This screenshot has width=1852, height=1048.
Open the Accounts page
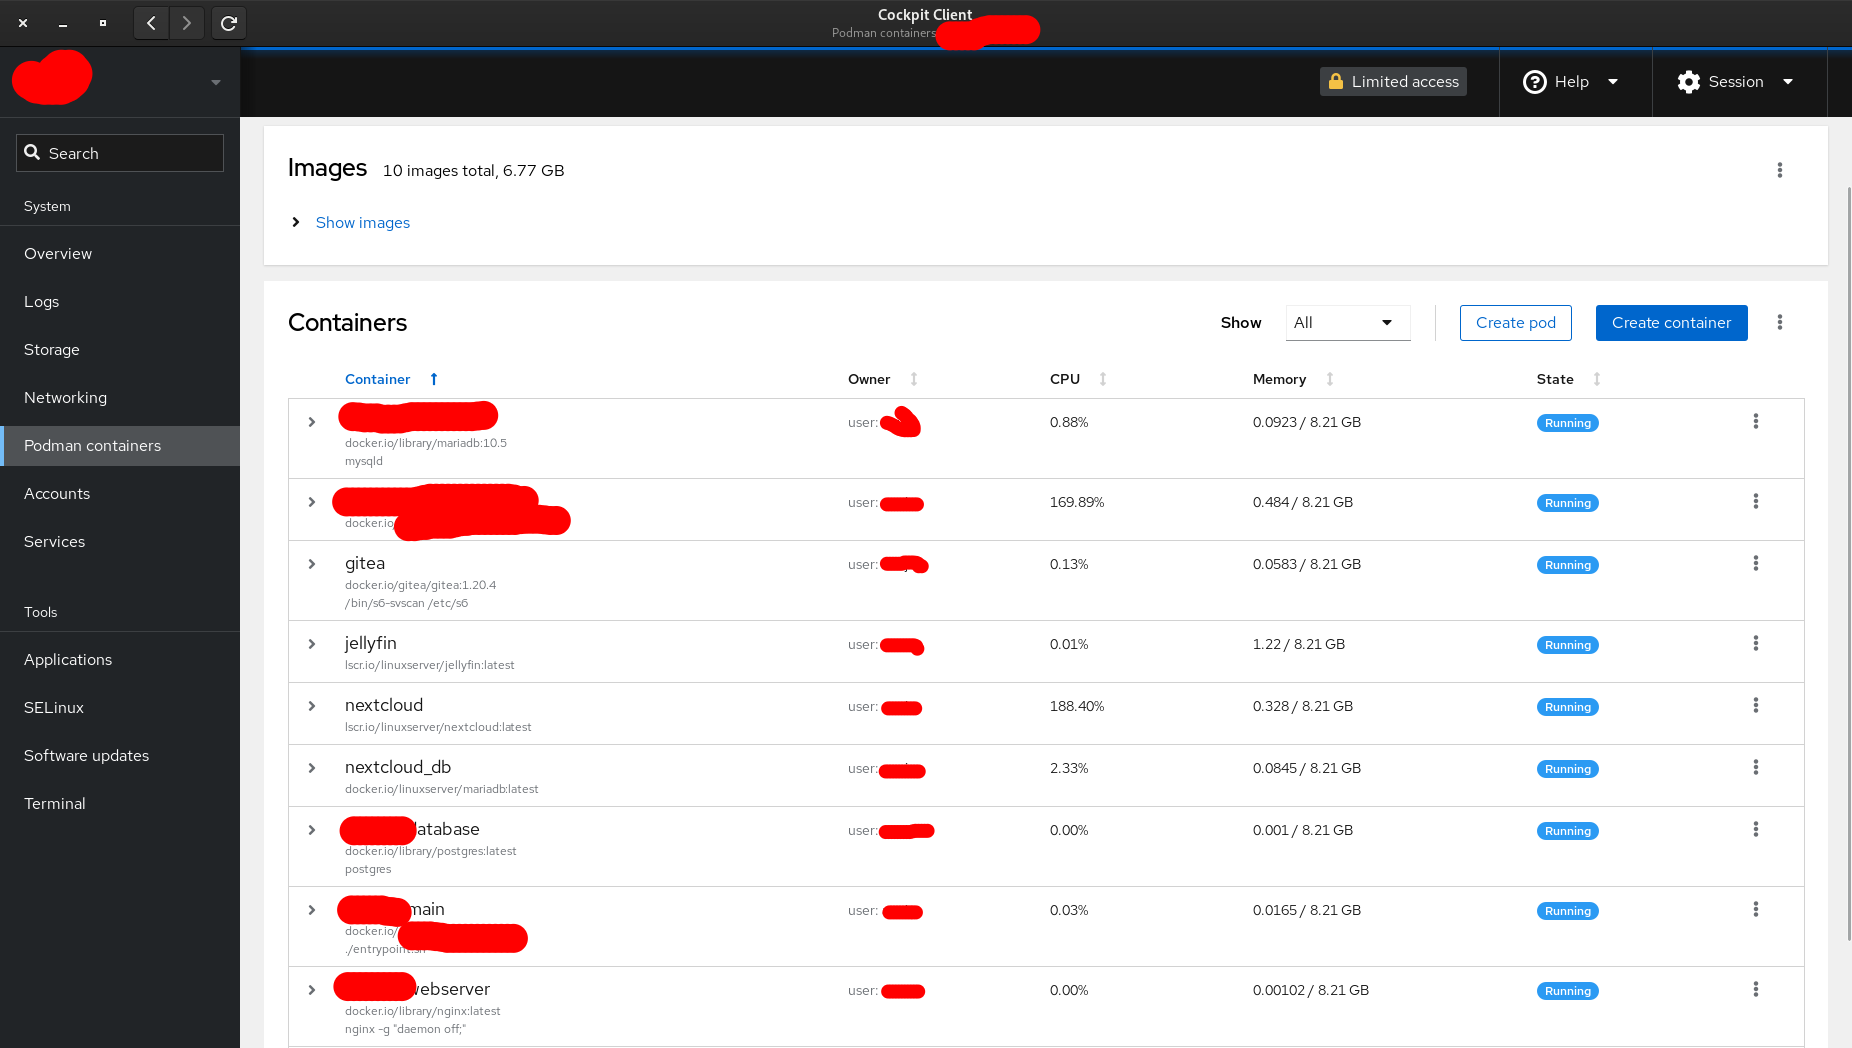click(x=120, y=494)
